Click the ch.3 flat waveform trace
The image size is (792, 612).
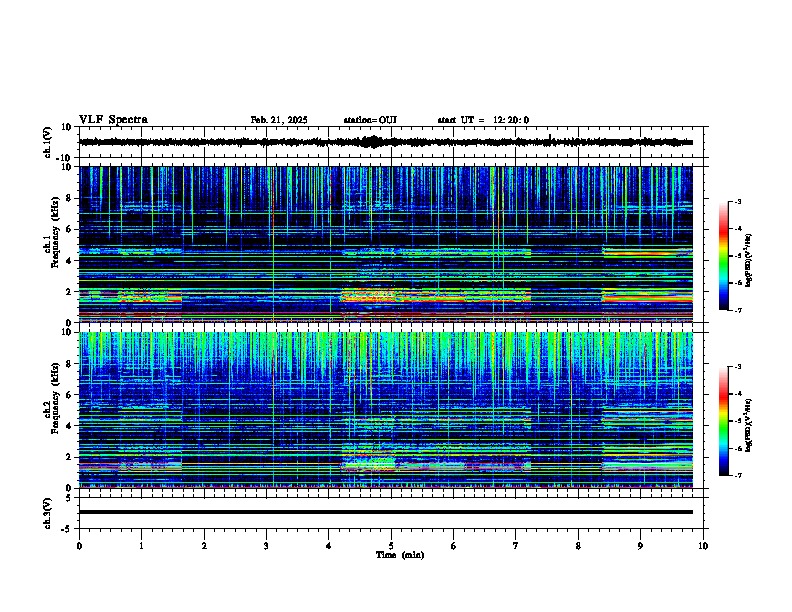(385, 512)
